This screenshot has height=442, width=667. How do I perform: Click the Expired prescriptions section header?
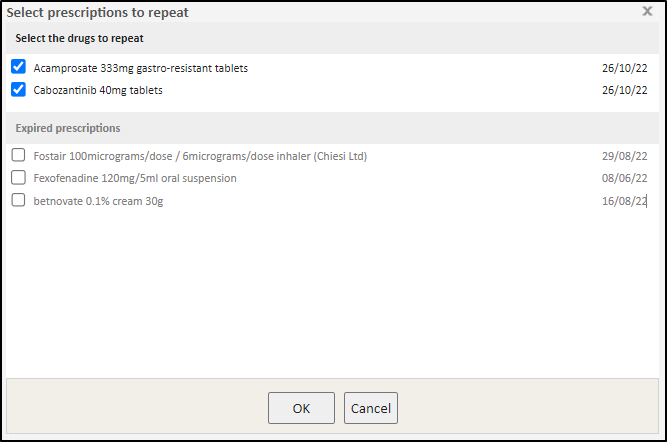point(68,128)
